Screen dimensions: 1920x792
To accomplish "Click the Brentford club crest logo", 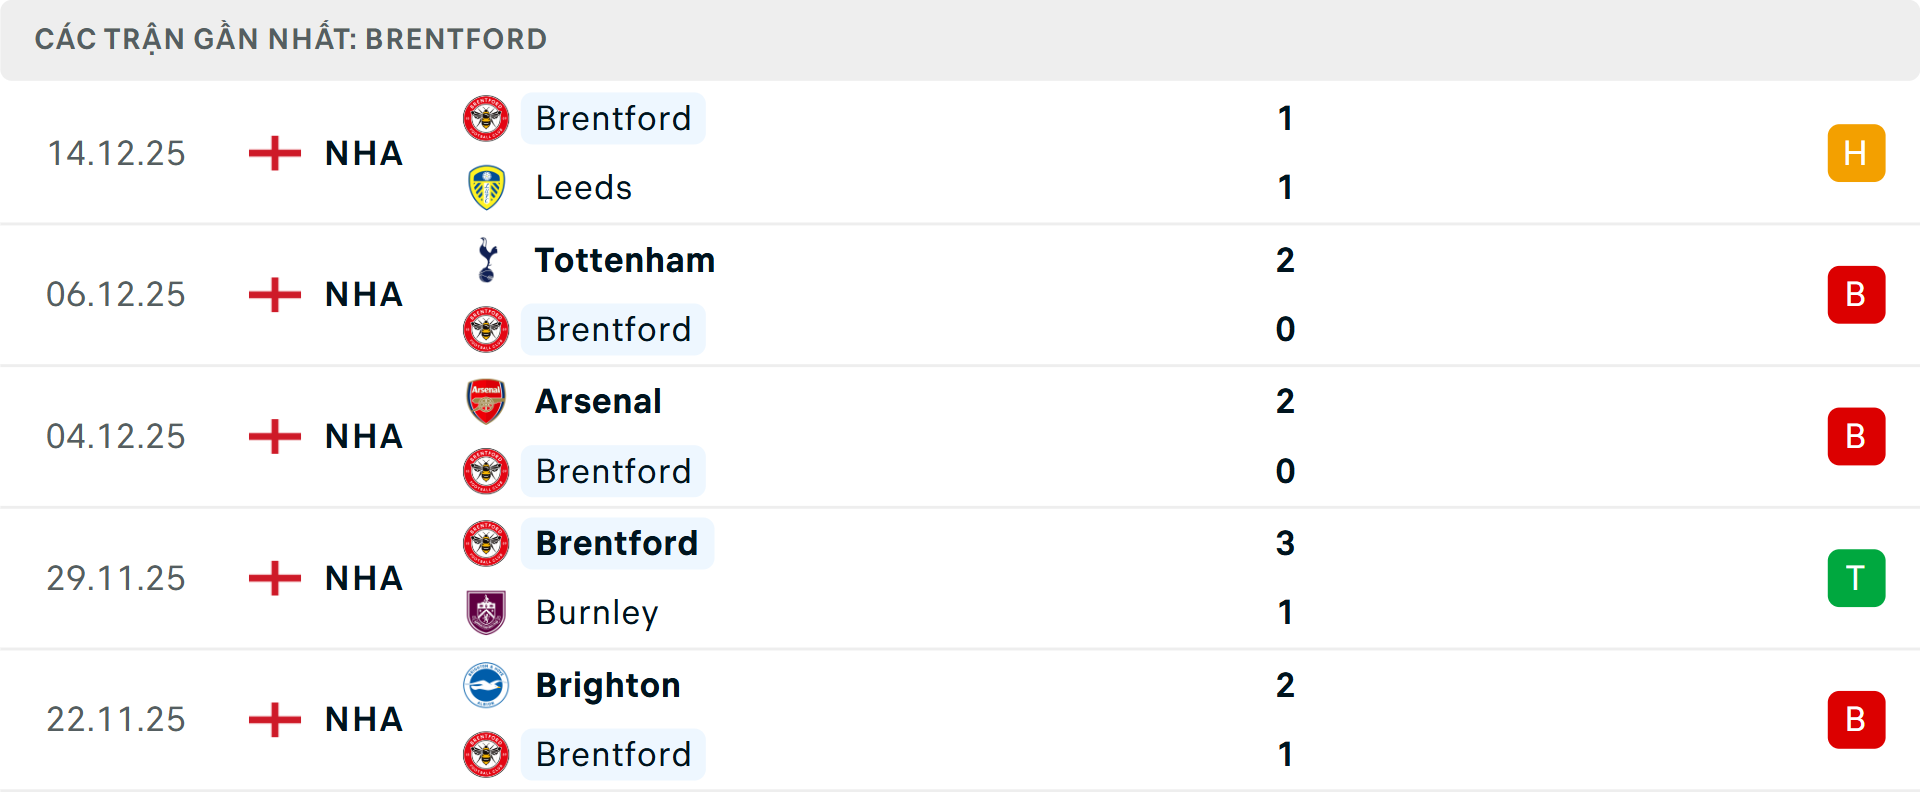I will coord(486,118).
